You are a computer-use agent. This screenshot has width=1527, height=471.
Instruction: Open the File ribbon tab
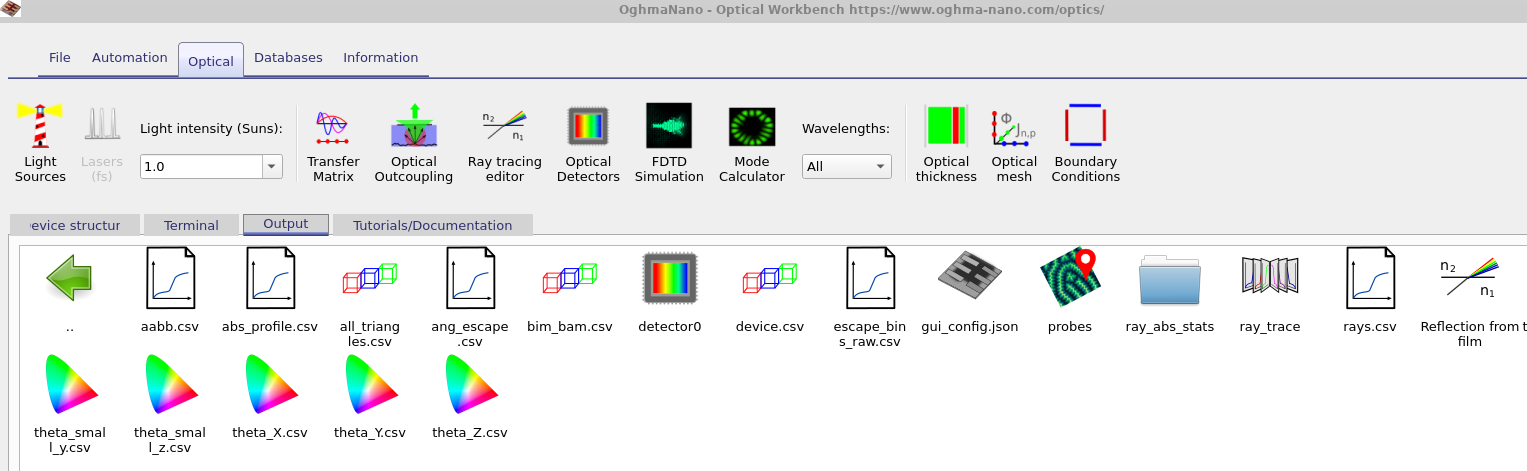click(60, 58)
